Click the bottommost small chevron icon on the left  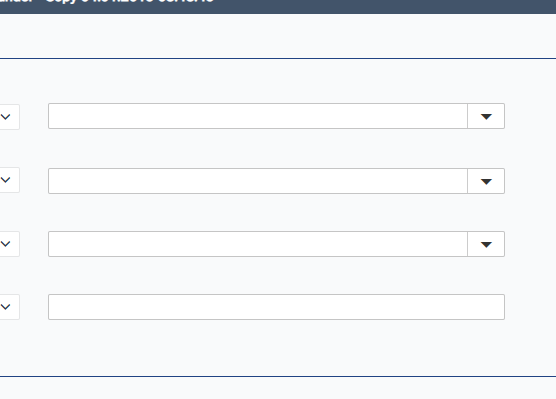[5, 307]
